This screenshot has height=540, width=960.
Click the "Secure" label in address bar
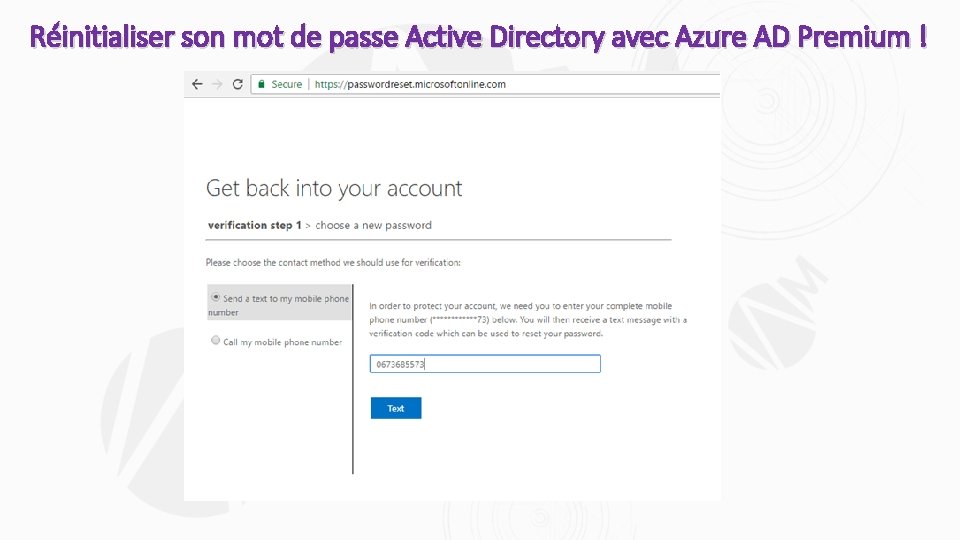(286, 85)
